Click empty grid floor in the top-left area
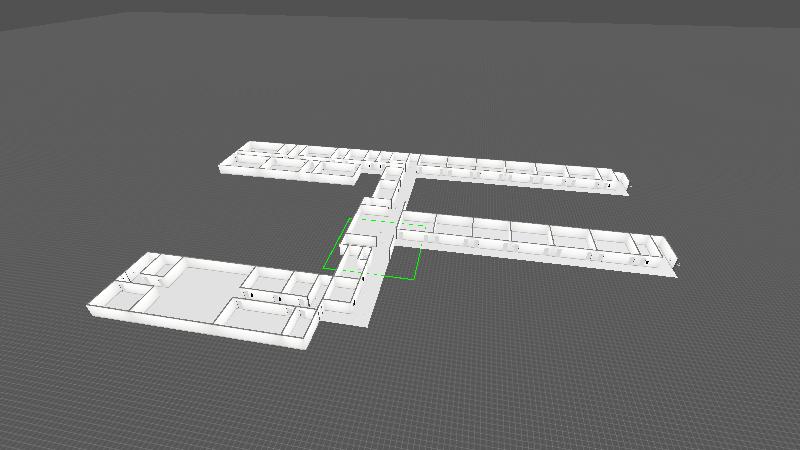 (x=100, y=80)
